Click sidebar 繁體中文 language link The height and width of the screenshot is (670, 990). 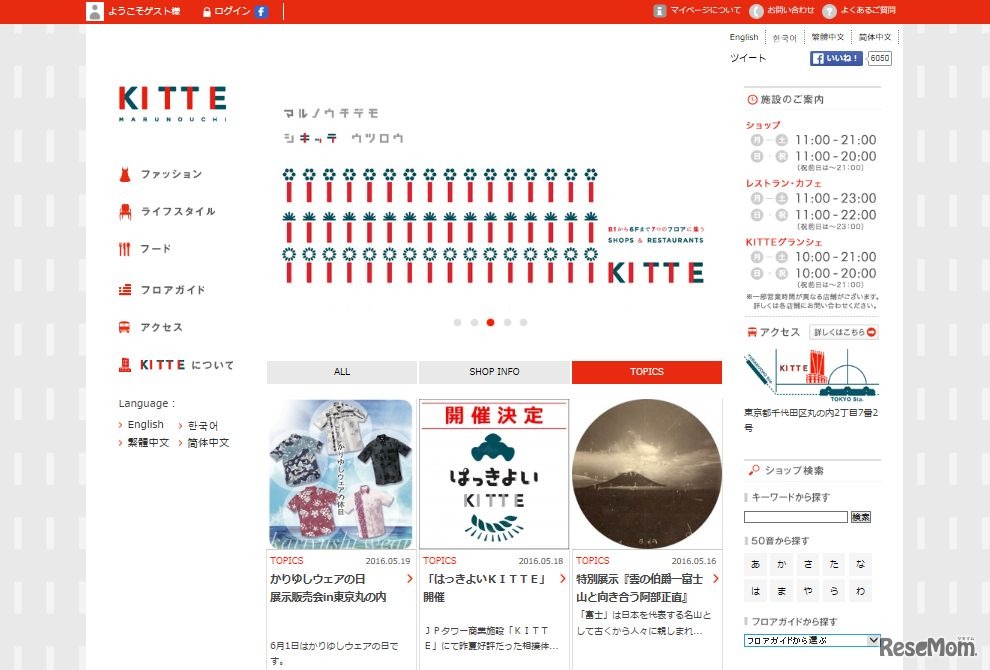(148, 443)
